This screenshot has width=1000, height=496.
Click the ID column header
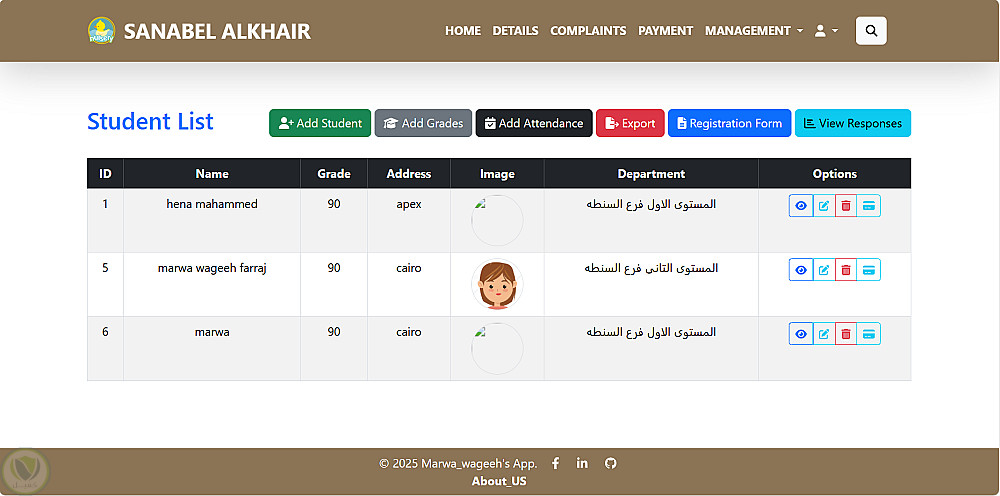105,173
